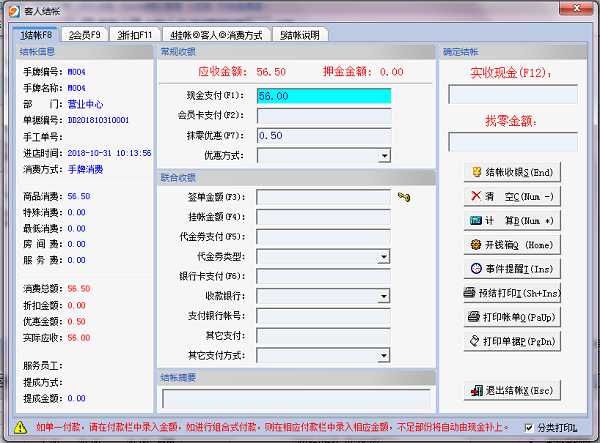The width and height of the screenshot is (600, 443).
Task: Open the 其它支付方式 dropdown
Action: tap(383, 356)
